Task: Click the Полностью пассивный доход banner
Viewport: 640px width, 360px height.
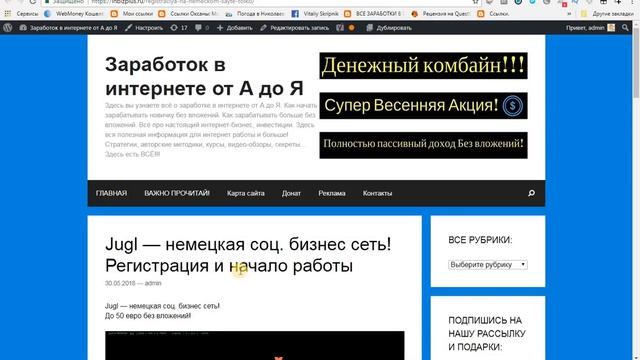Action: click(x=423, y=145)
